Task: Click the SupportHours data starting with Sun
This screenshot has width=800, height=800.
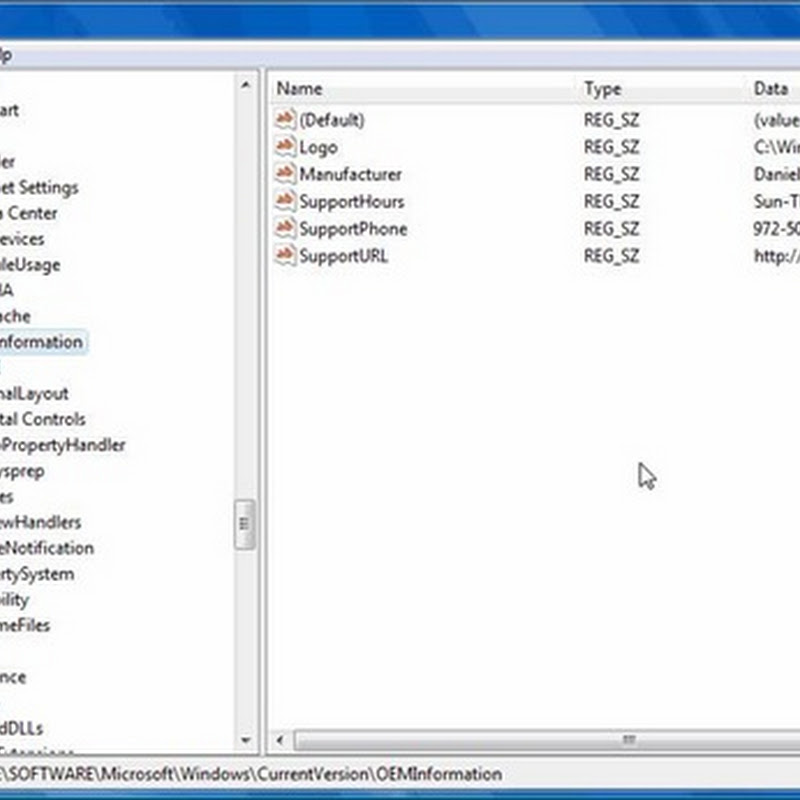Action: (777, 202)
